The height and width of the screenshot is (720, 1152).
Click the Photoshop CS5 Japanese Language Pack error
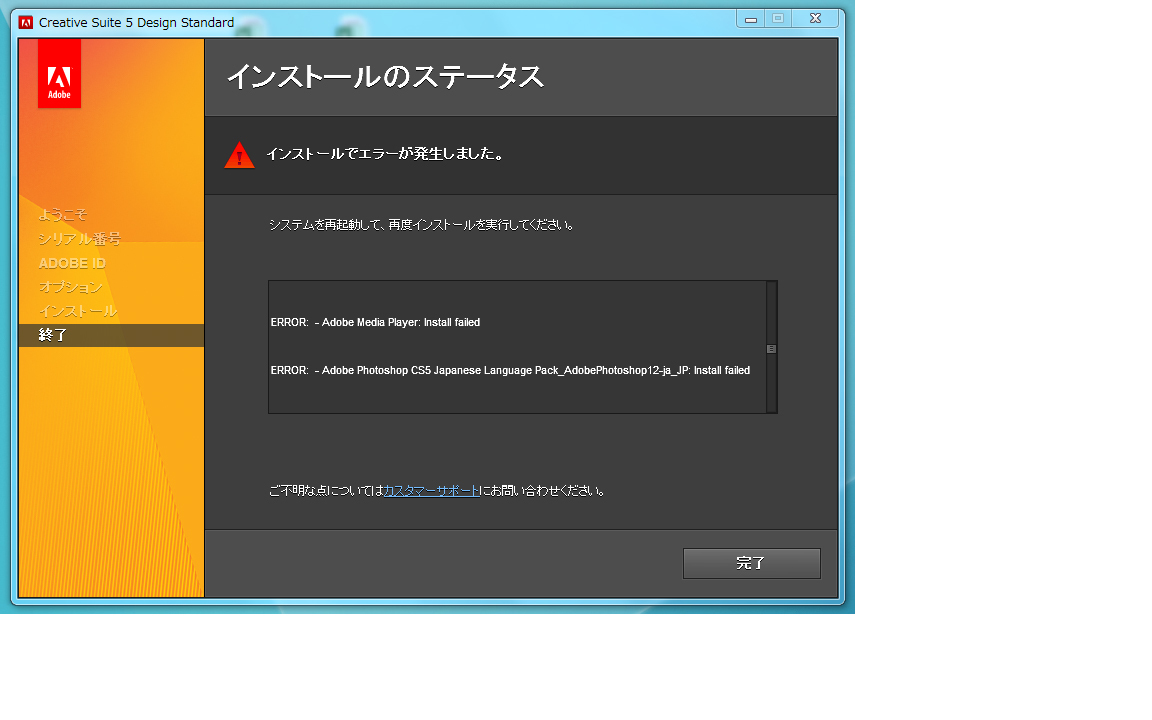(x=510, y=371)
